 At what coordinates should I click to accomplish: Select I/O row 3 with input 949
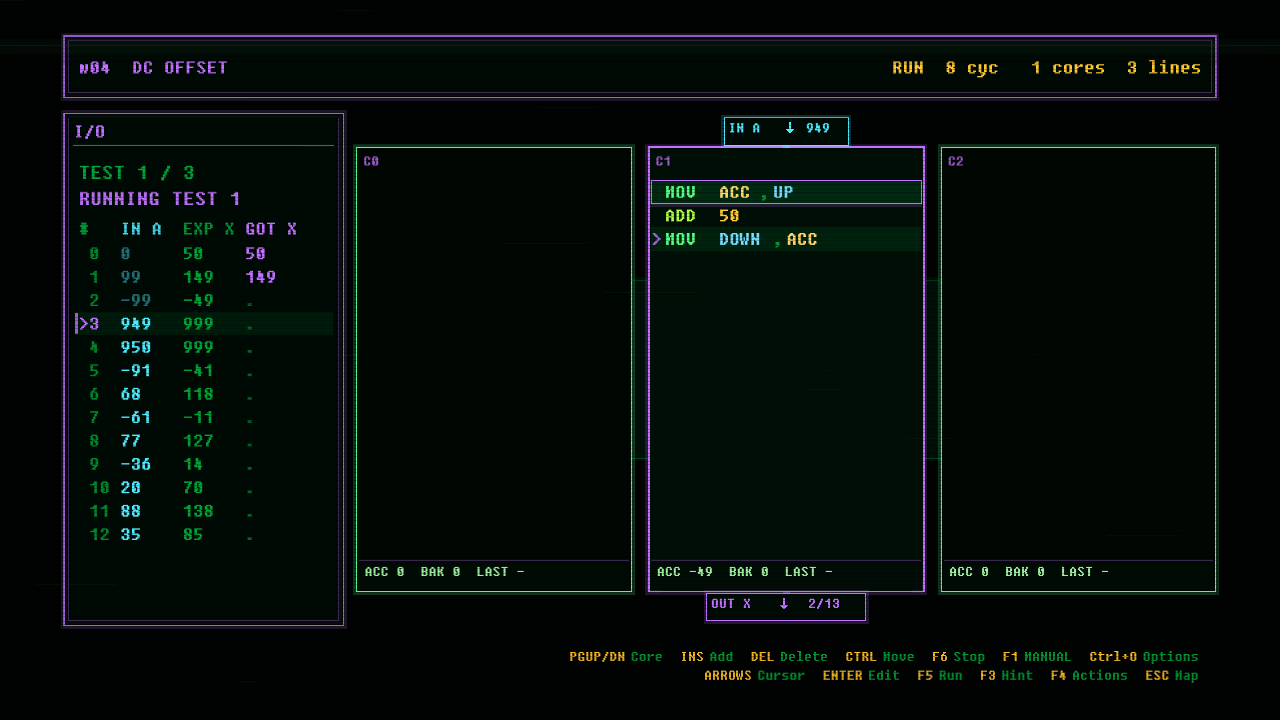coord(204,324)
